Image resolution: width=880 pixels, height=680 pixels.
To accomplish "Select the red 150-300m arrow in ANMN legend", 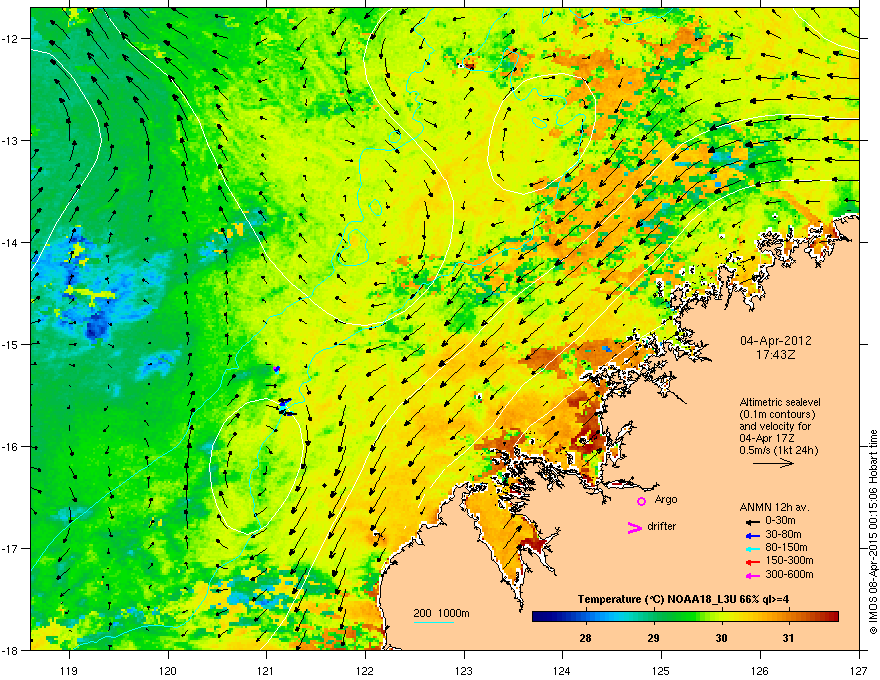I will click(x=752, y=561).
